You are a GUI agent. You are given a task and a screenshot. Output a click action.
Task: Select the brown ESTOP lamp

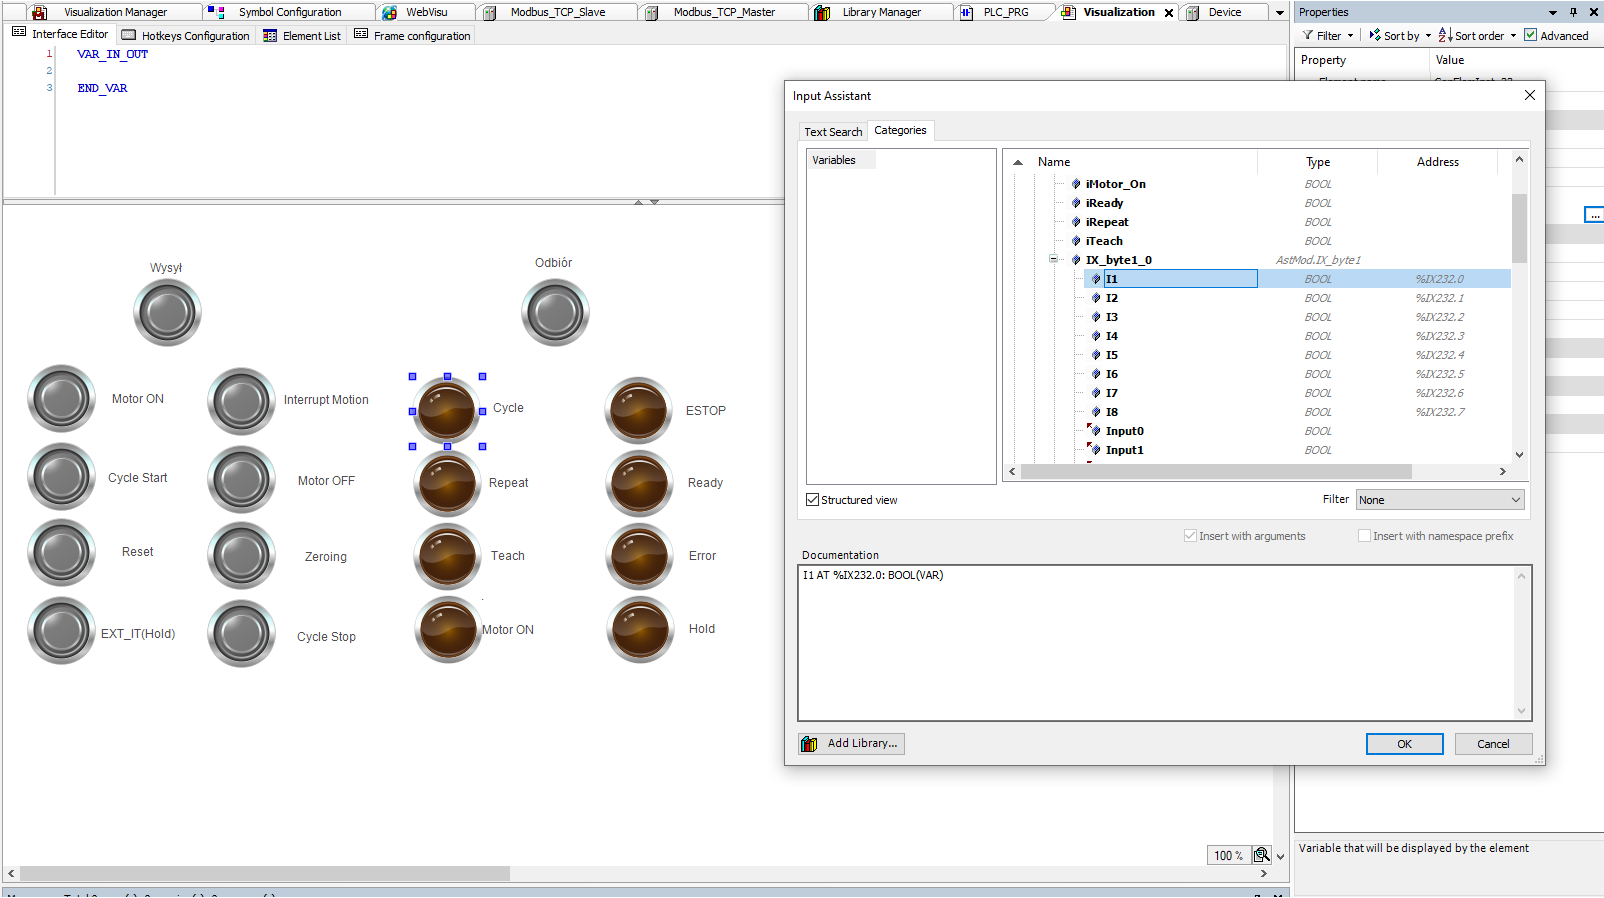[x=639, y=411]
